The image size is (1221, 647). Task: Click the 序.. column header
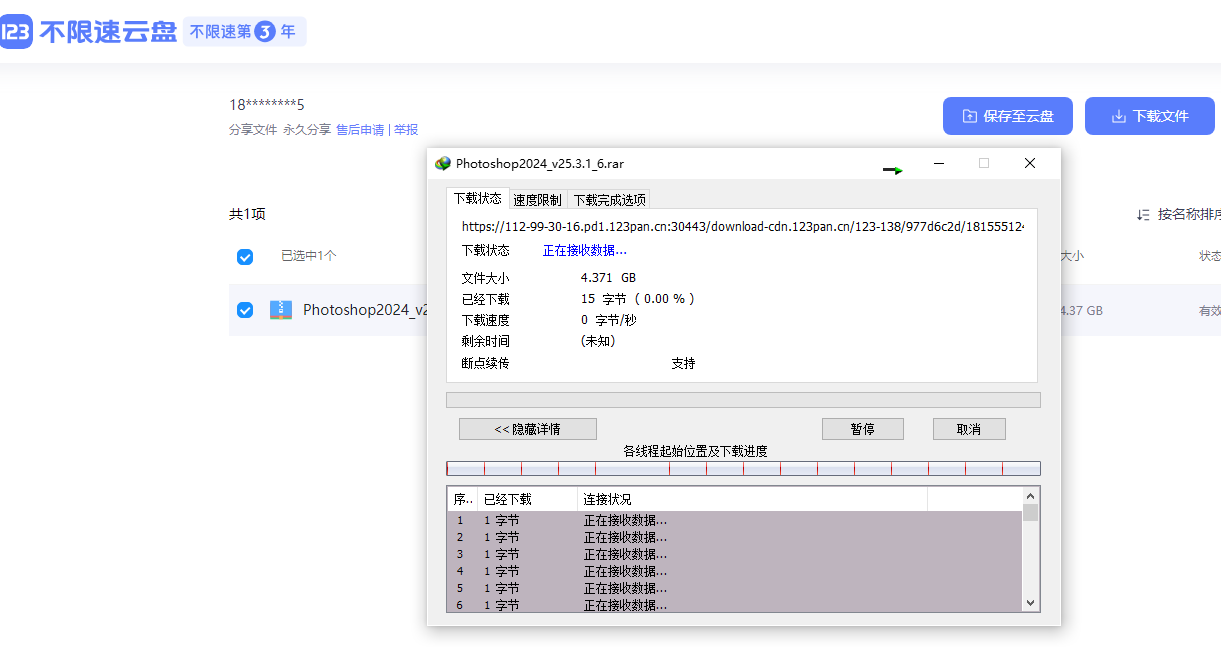(462, 499)
